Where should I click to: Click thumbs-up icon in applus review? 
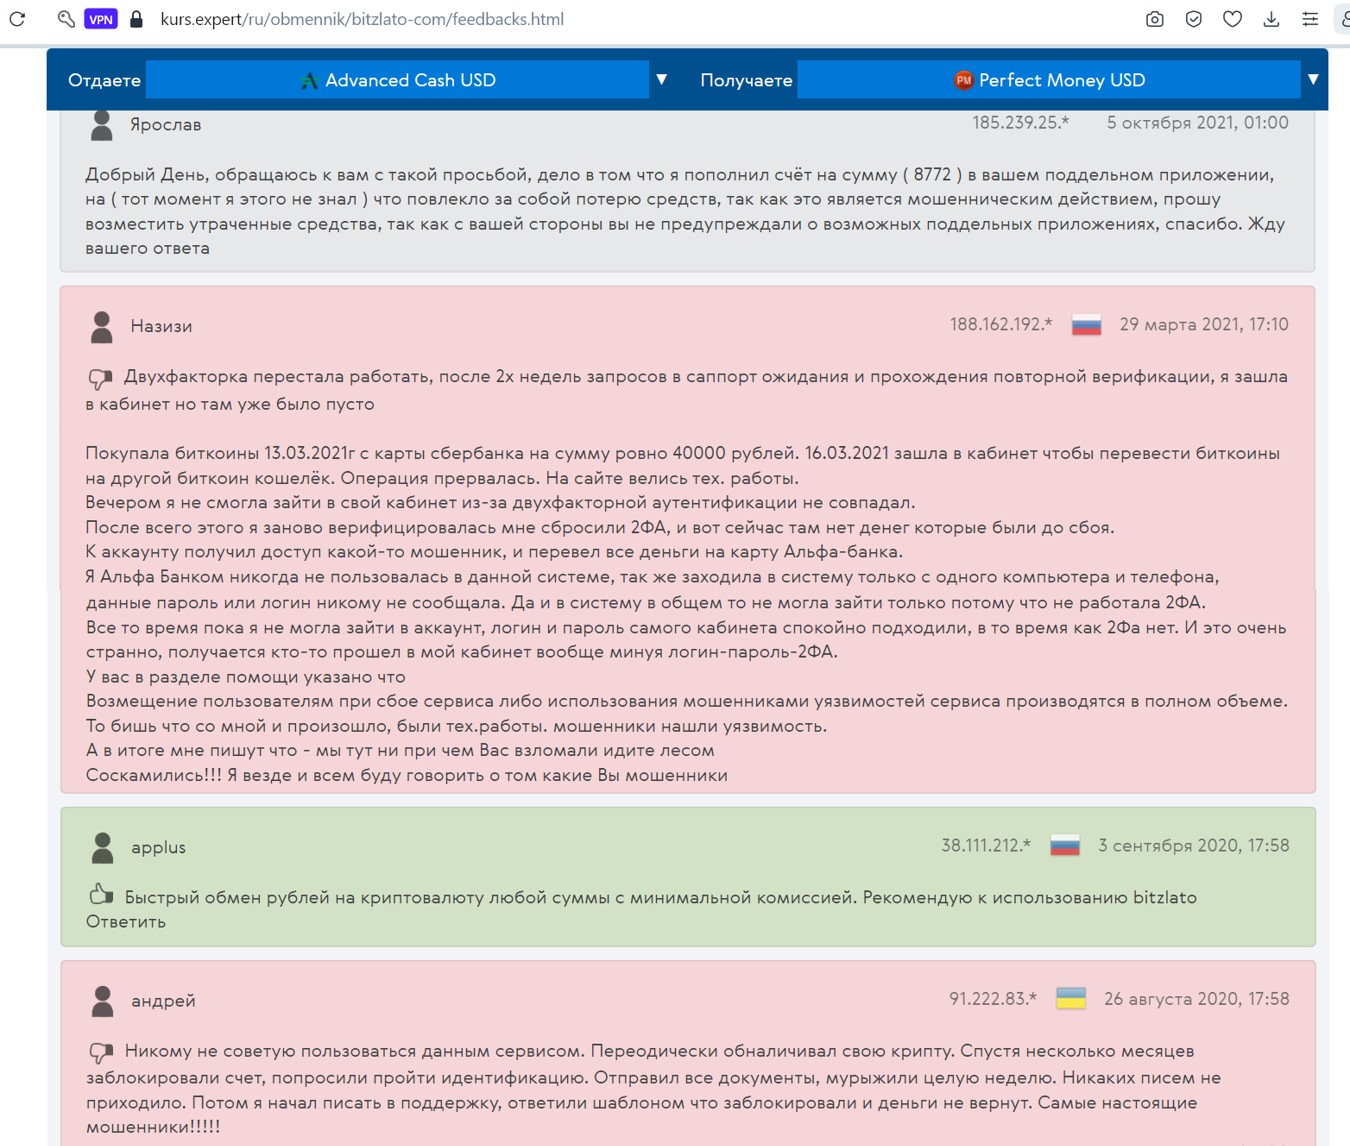coord(101,894)
